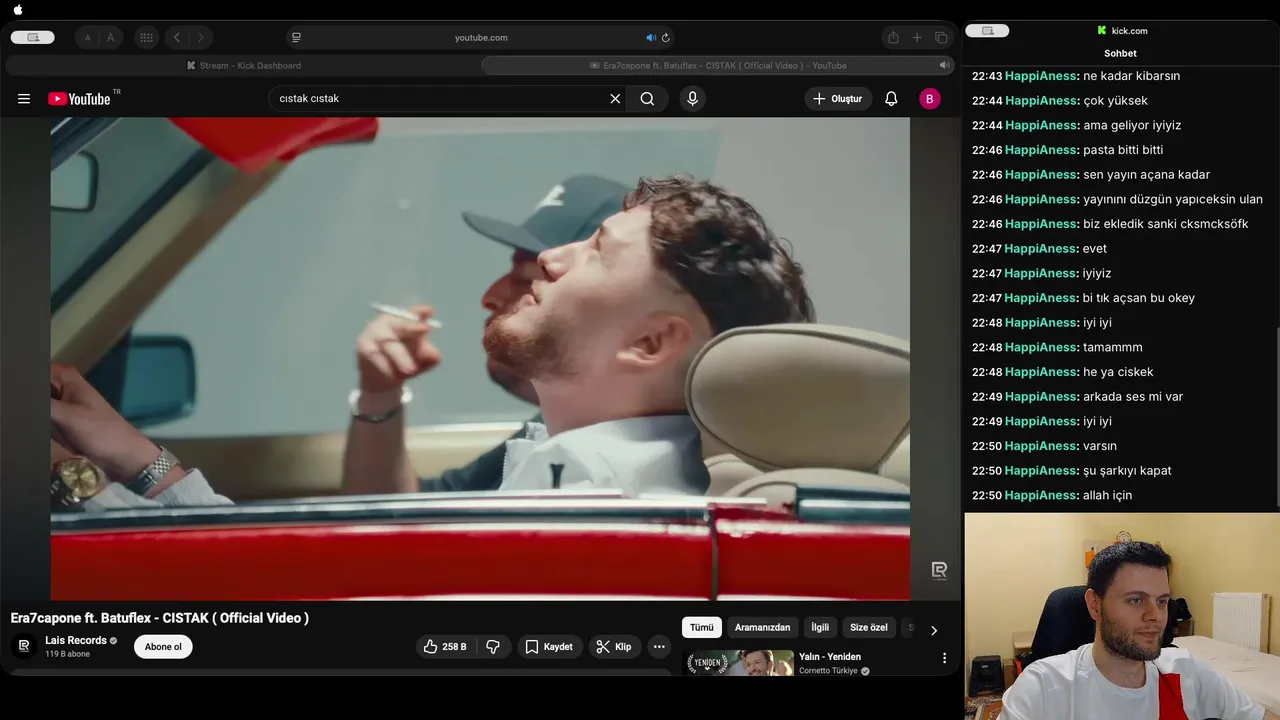The image size is (1280, 720).
Task: Subscribe with the Abone ol button
Action: (x=163, y=647)
